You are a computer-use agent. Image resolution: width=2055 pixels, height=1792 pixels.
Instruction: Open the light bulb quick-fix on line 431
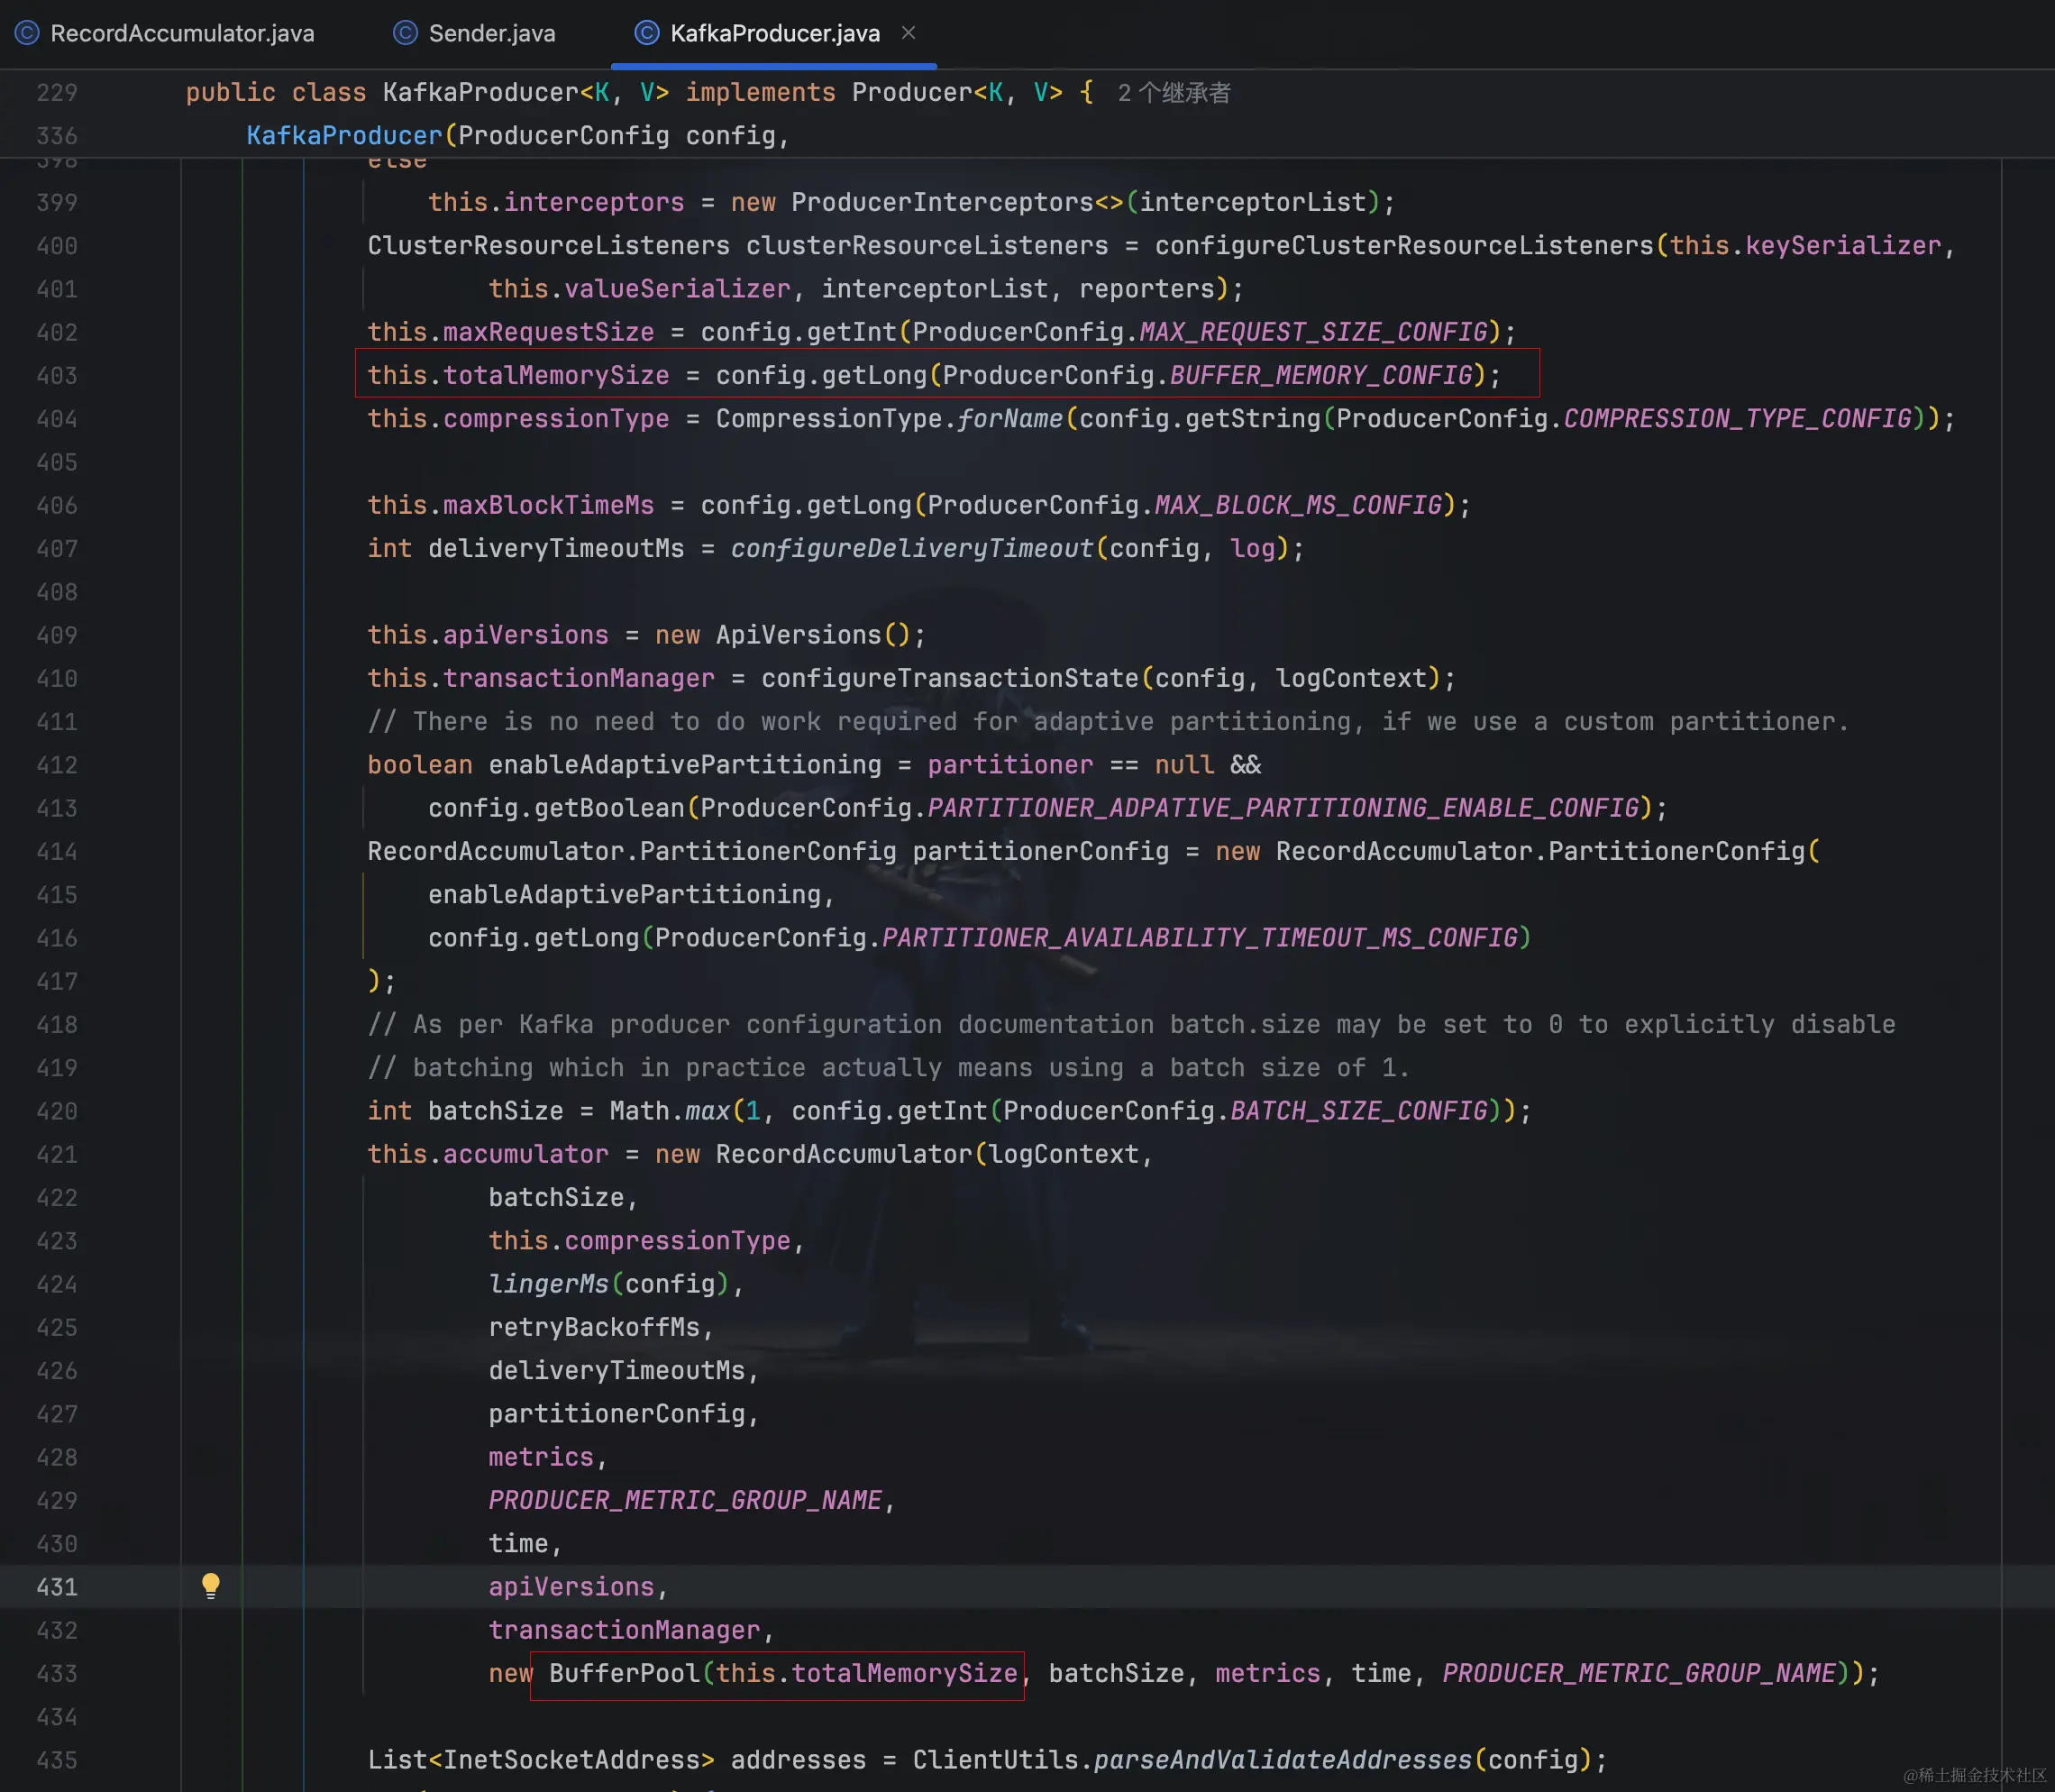[x=210, y=1586]
